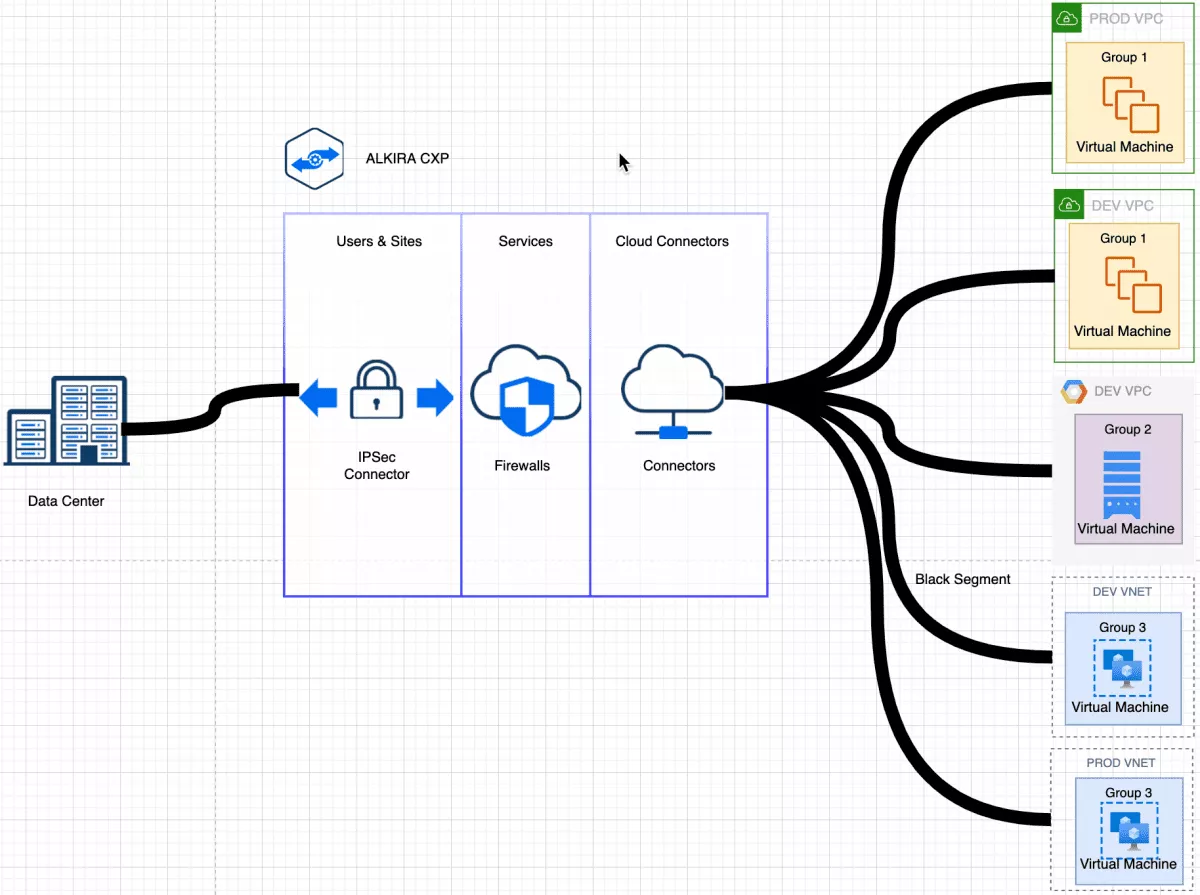Select the black link from Data Center

(x=210, y=410)
